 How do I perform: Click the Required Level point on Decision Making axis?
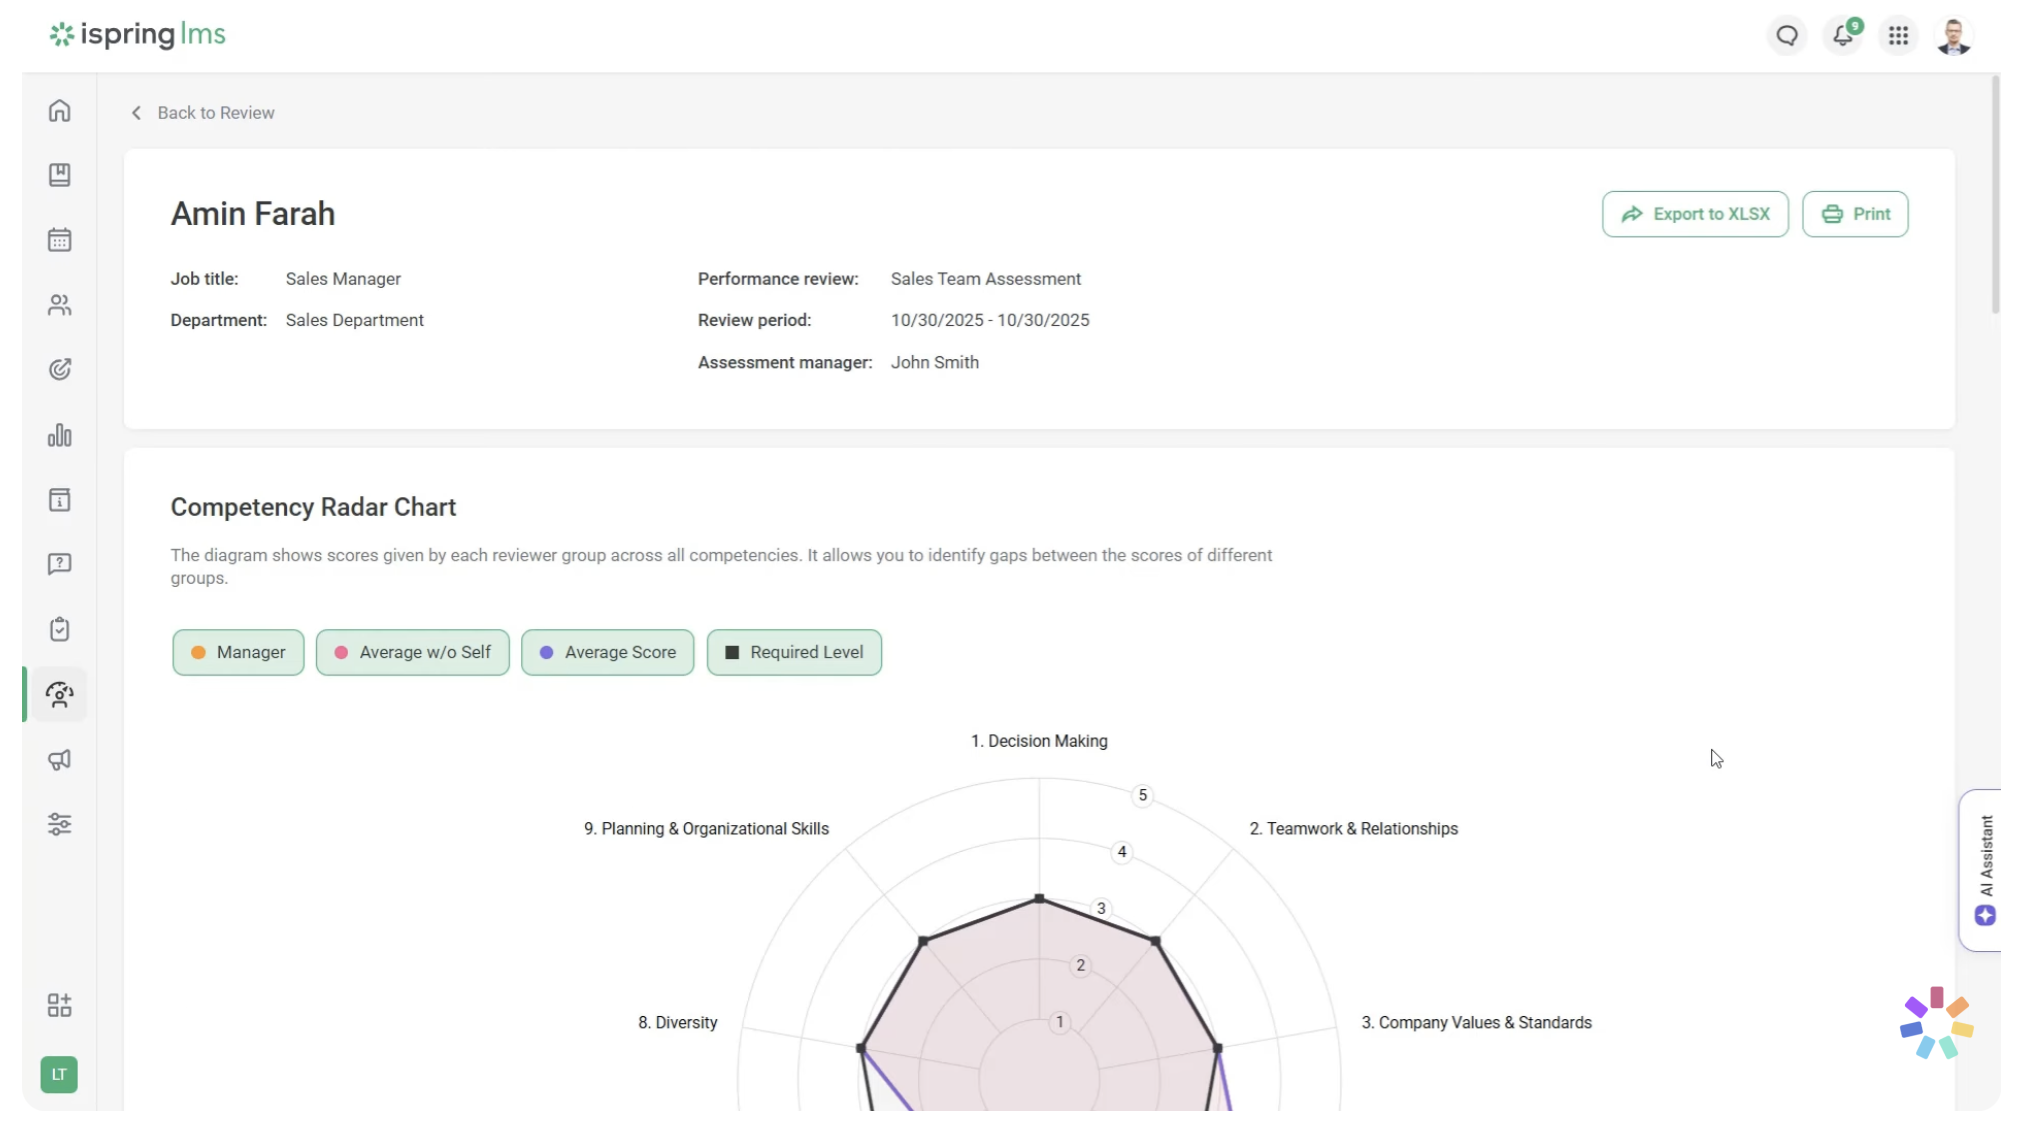click(1039, 899)
